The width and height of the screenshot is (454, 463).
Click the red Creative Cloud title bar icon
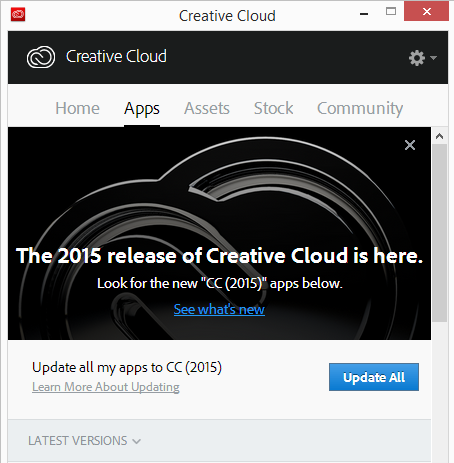click(x=18, y=15)
